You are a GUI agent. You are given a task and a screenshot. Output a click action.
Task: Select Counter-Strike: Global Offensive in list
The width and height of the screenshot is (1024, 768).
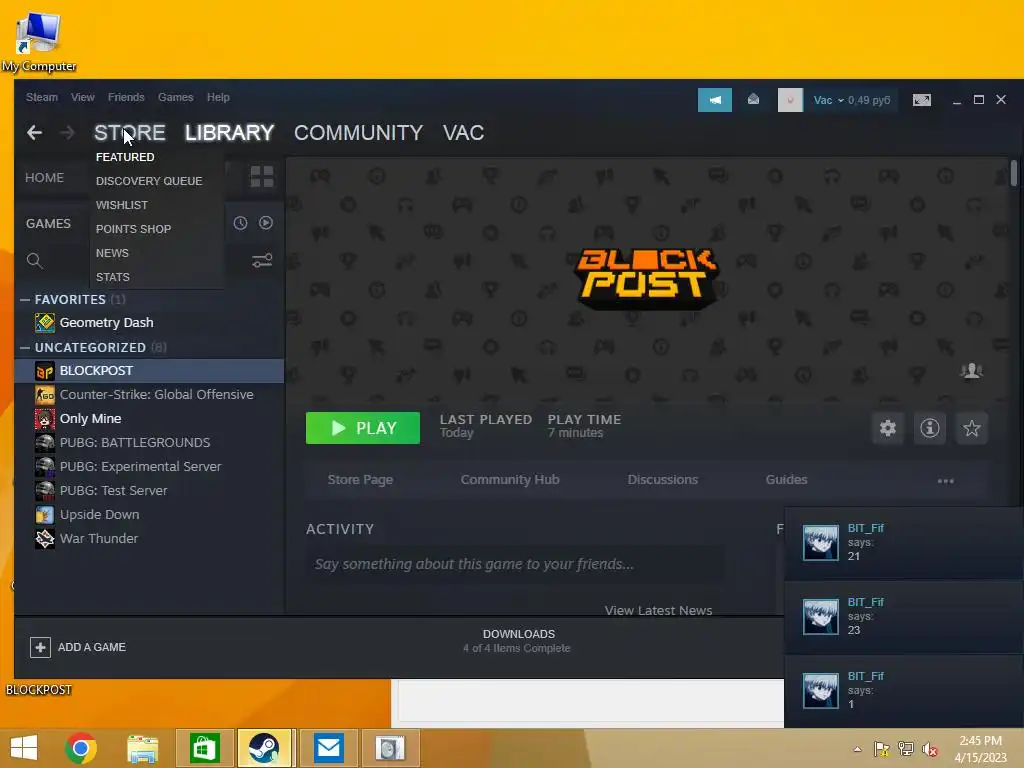pyautogui.click(x=150, y=394)
